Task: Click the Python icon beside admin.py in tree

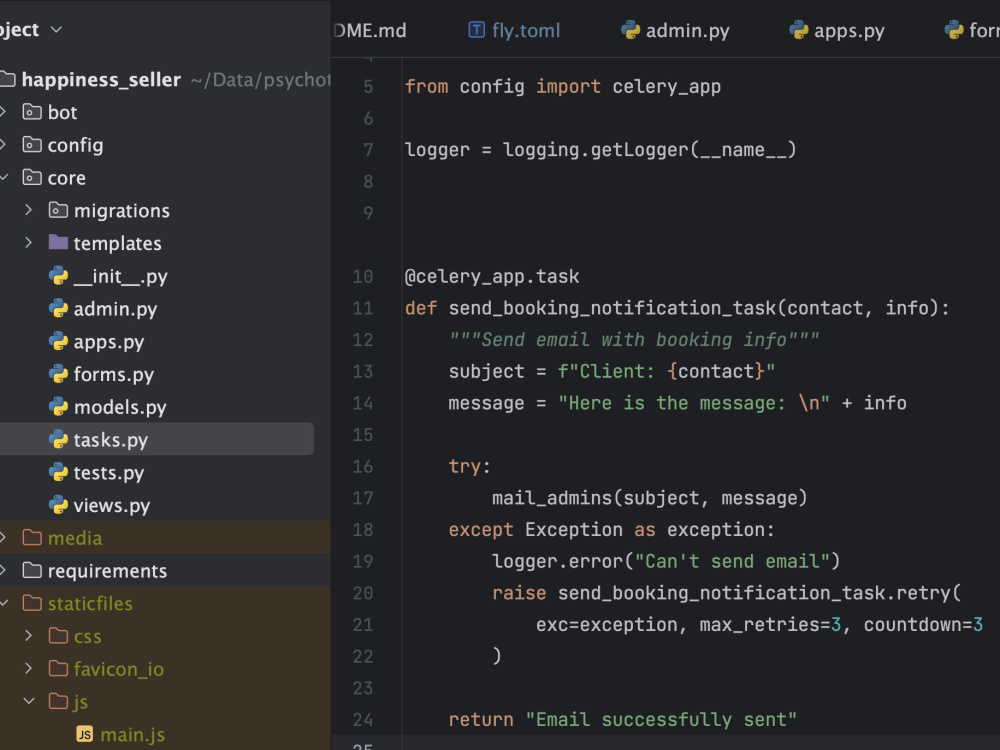Action: pos(58,309)
